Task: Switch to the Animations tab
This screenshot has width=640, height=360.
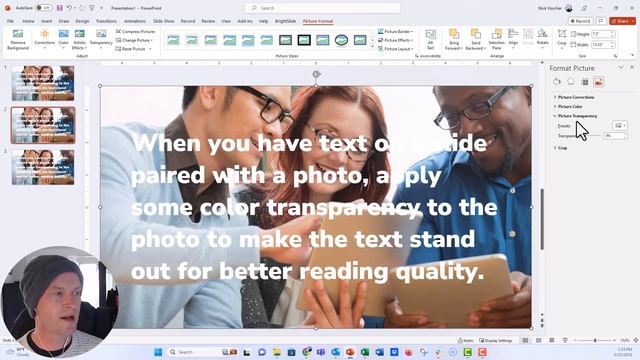Action: [x=135, y=21]
